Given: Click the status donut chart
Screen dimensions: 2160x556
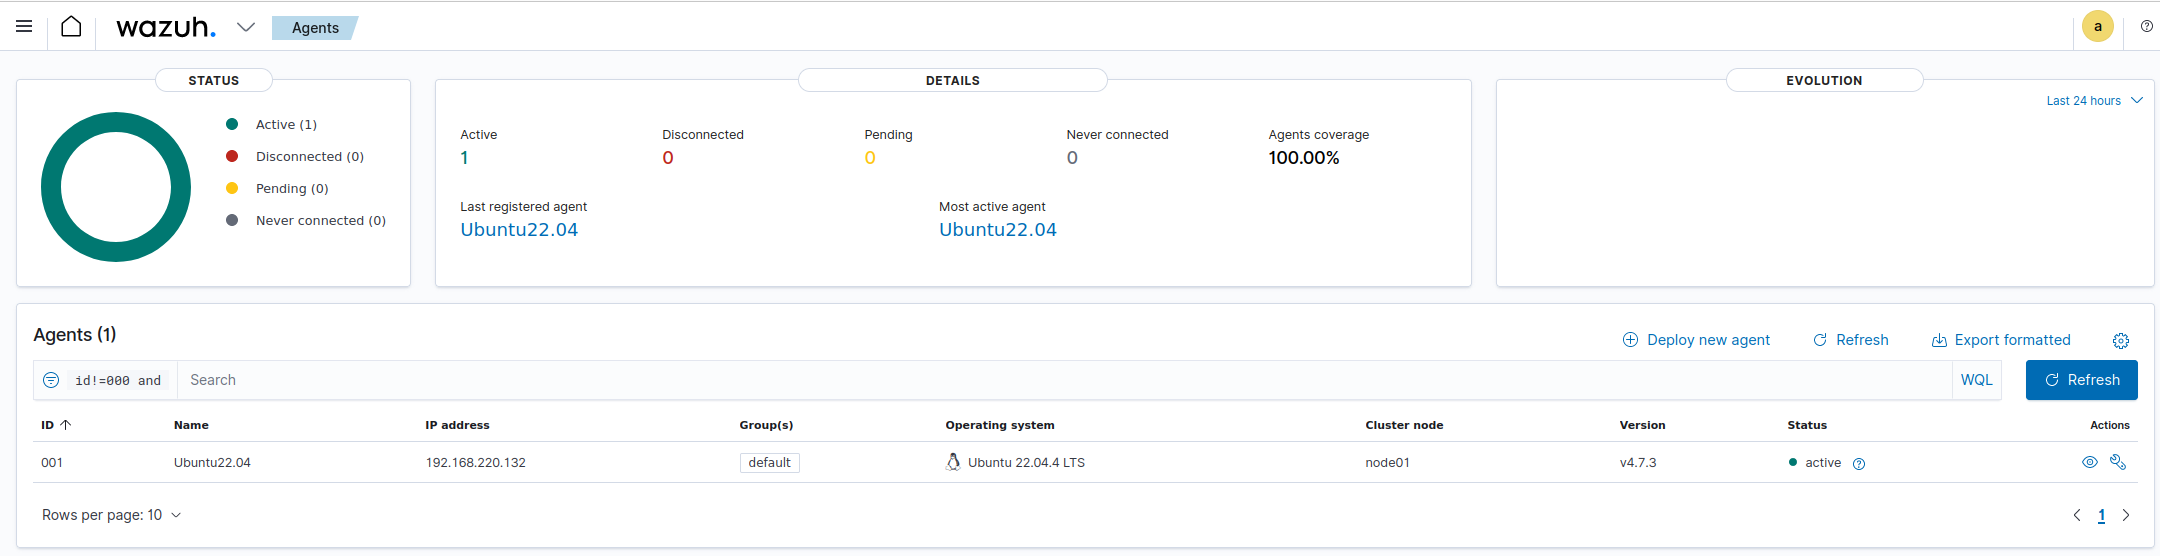Looking at the screenshot, I should 116,187.
